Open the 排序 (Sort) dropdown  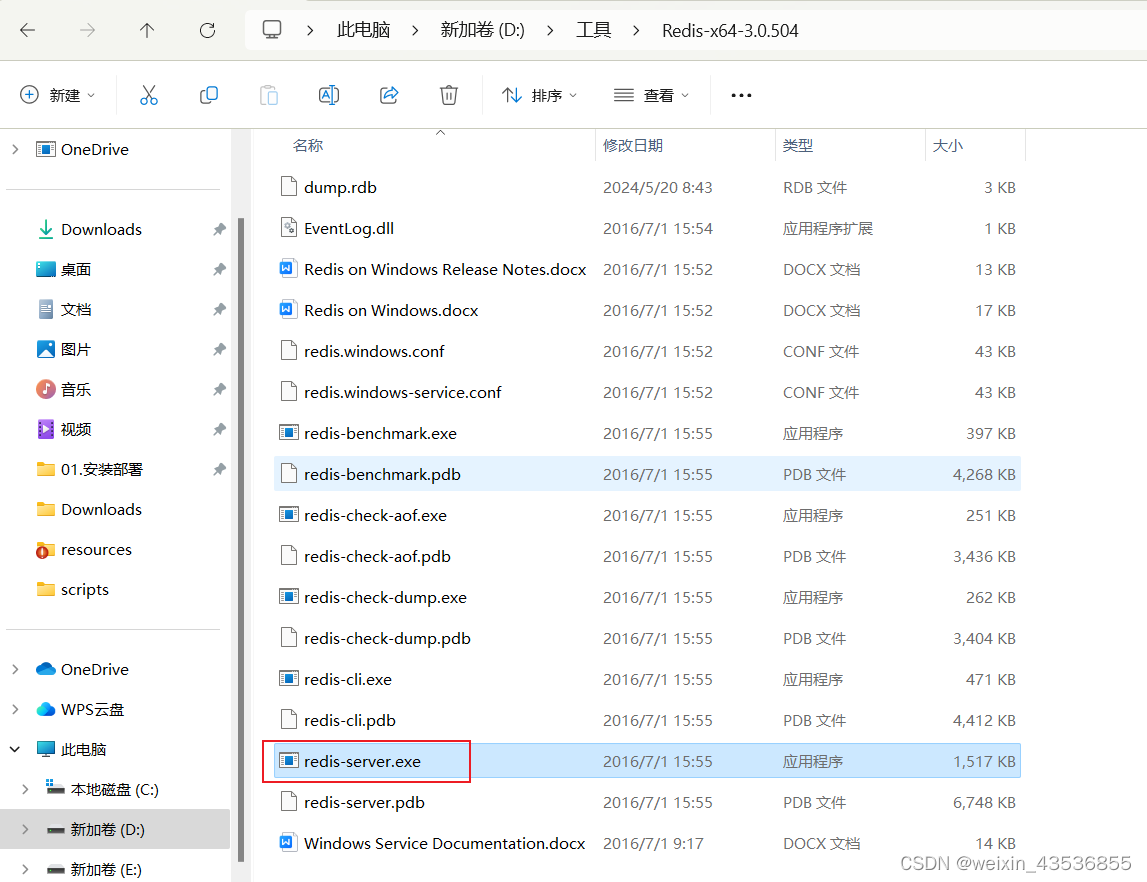pos(540,95)
